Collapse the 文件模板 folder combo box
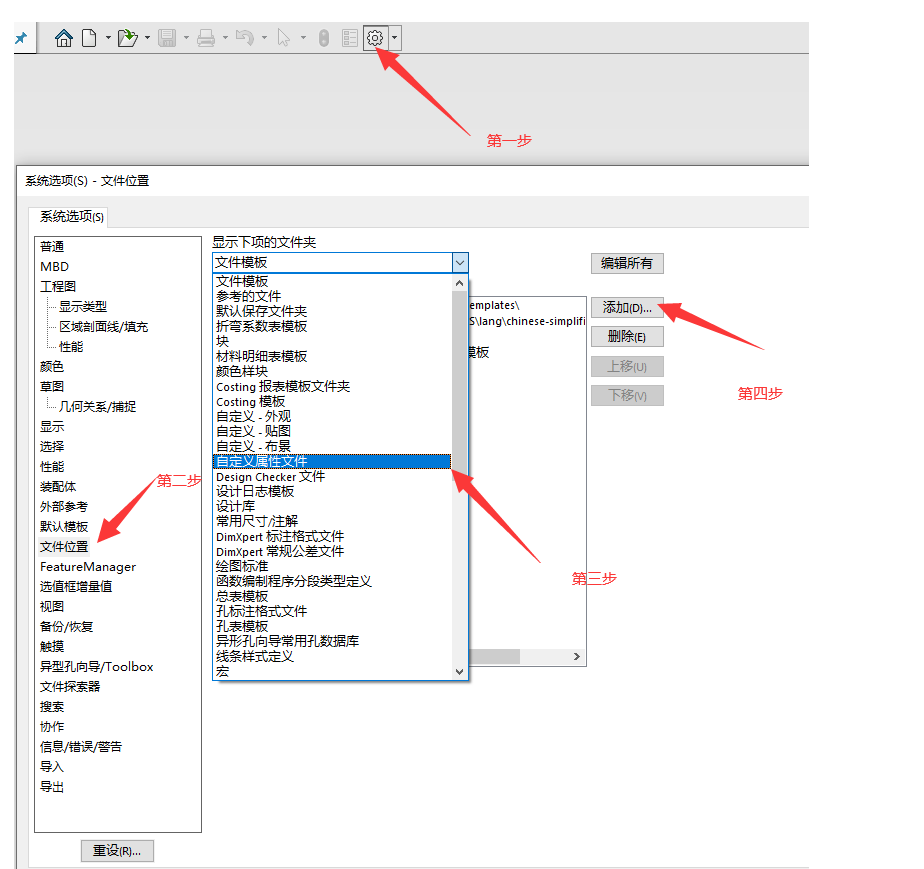 tap(459, 262)
